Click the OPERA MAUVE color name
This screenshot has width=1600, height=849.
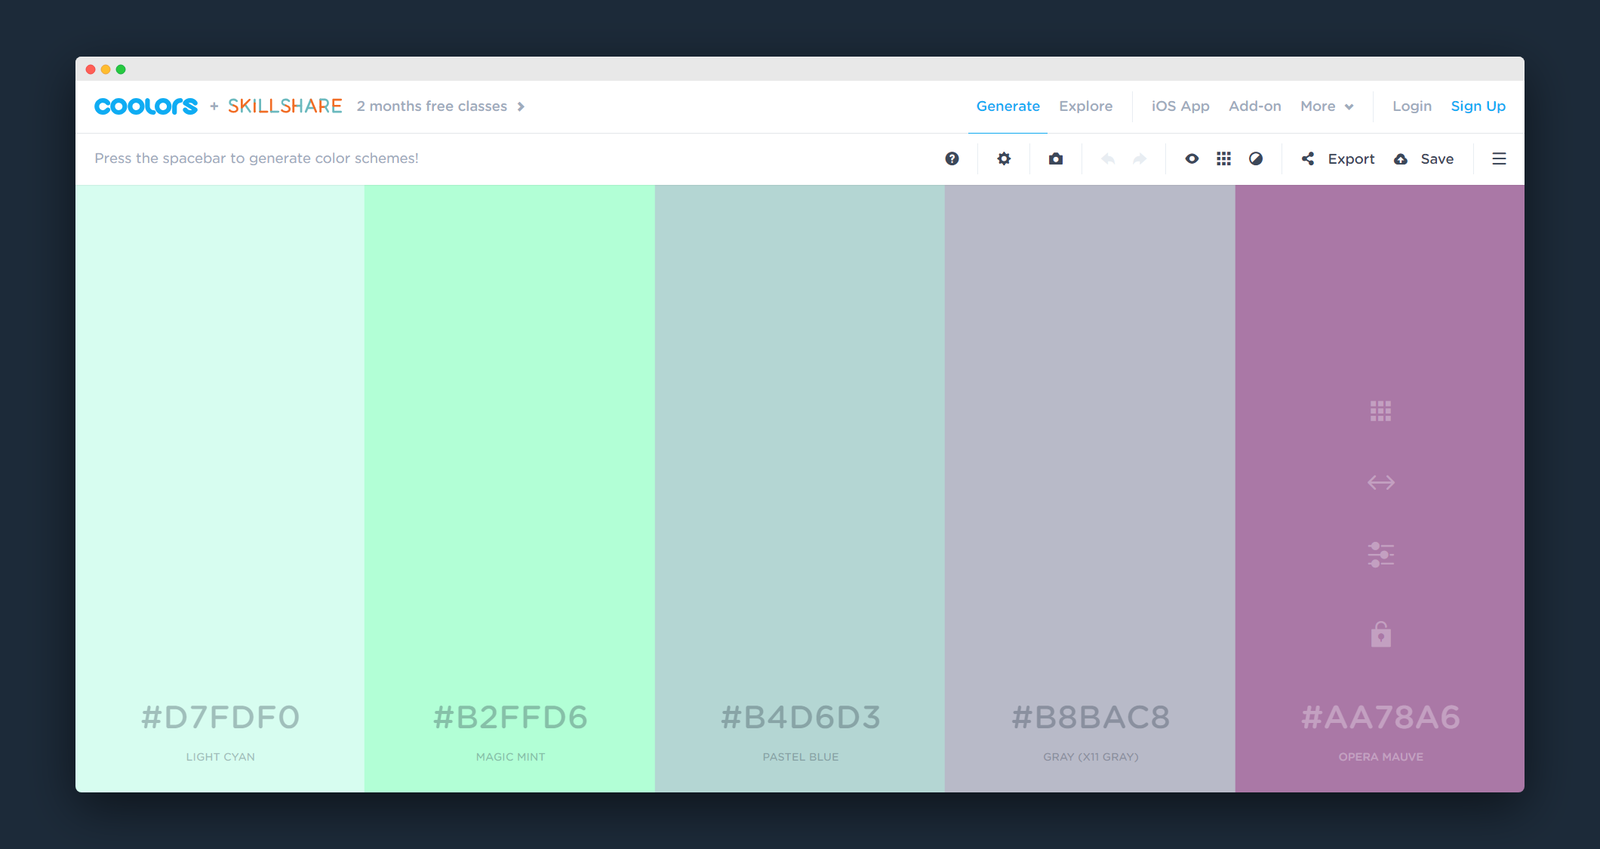point(1381,757)
